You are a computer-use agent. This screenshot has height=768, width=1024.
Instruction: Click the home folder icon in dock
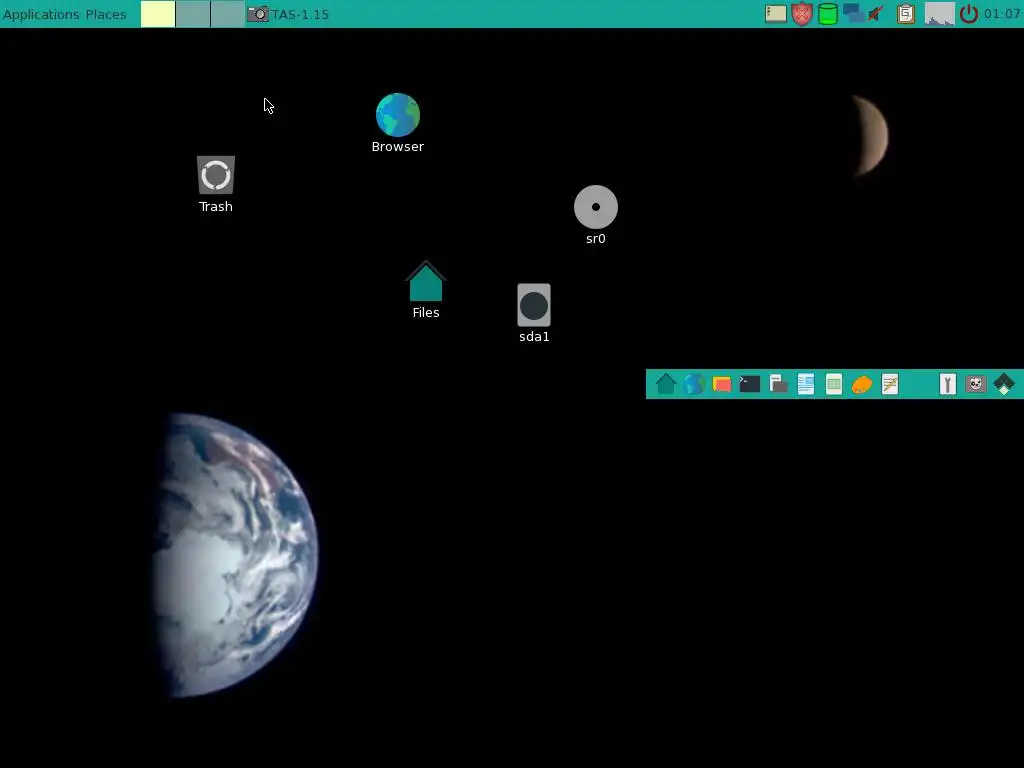(x=665, y=384)
